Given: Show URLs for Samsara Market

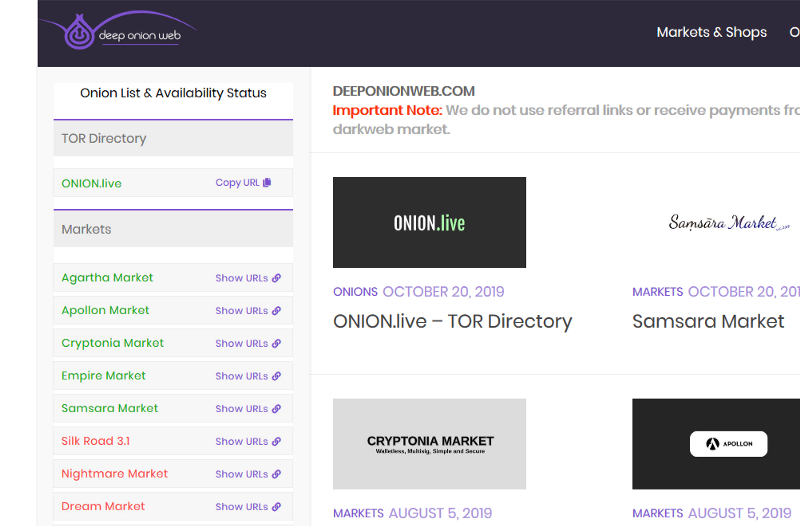Looking at the screenshot, I should 241,409.
